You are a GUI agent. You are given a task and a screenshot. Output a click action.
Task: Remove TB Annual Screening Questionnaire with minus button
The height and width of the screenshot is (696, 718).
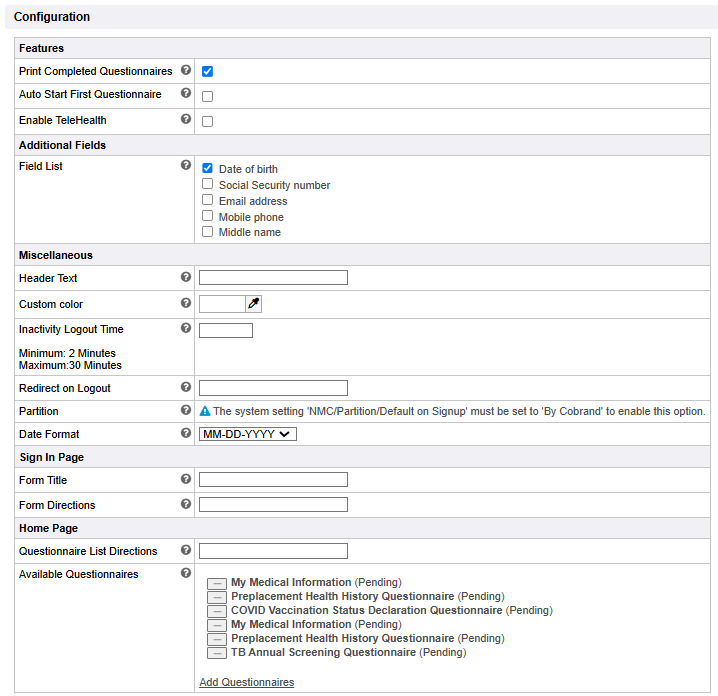[217, 653]
